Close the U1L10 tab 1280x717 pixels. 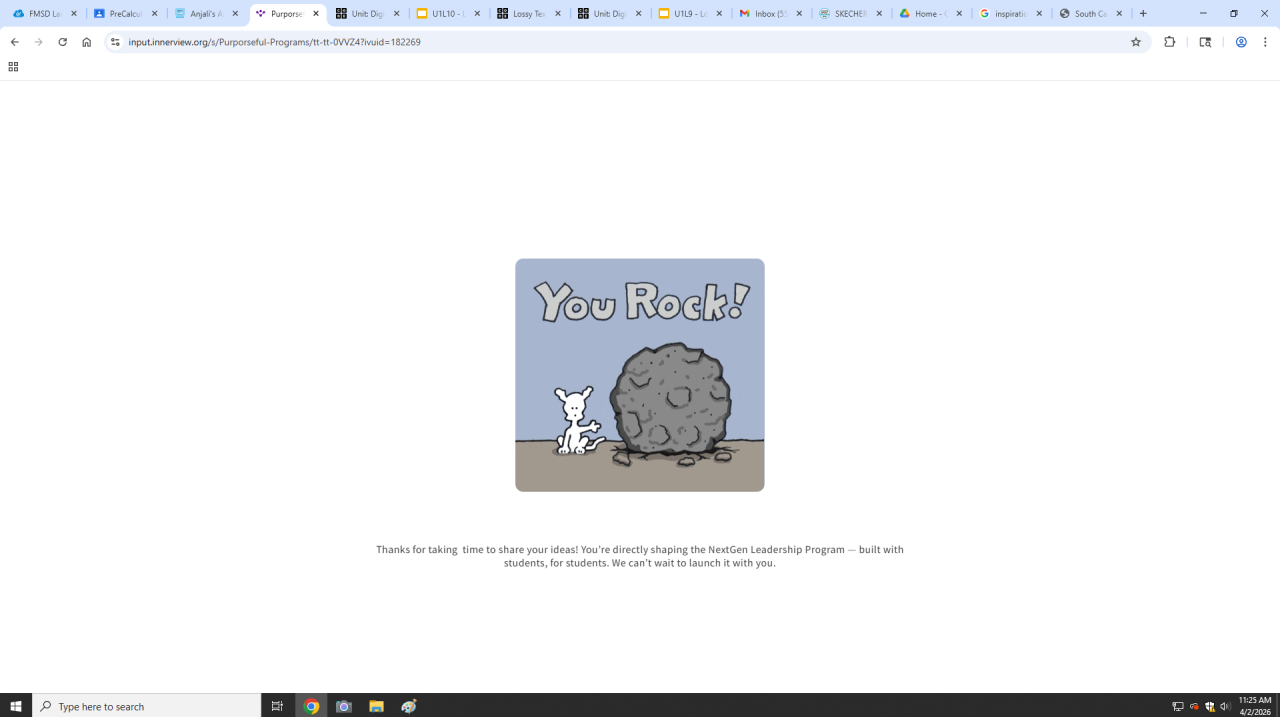477,14
